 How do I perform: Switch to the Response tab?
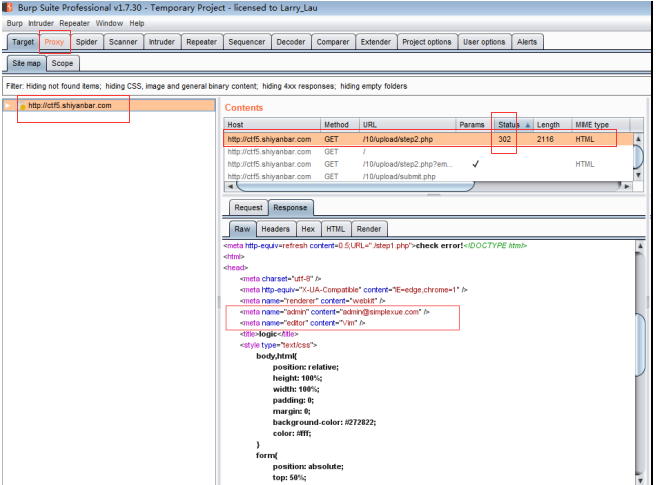coord(290,208)
